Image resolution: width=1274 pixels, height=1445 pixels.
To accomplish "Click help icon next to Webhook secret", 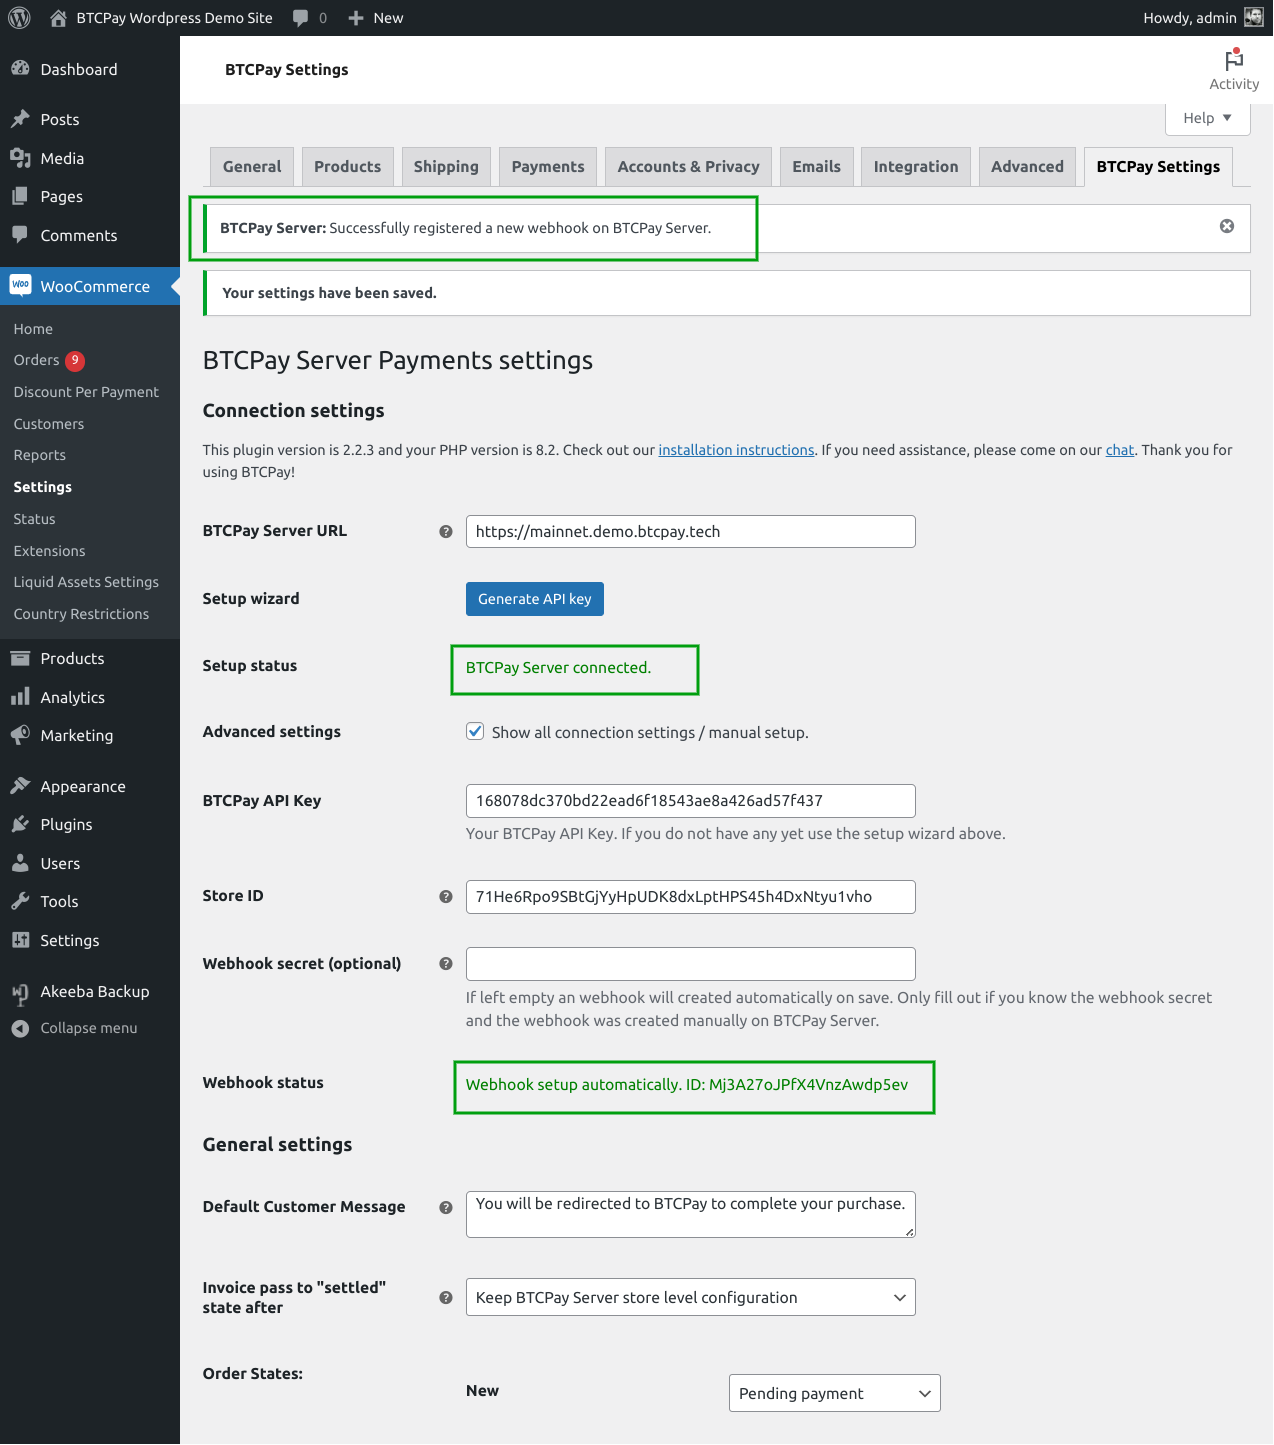I will [x=446, y=963].
